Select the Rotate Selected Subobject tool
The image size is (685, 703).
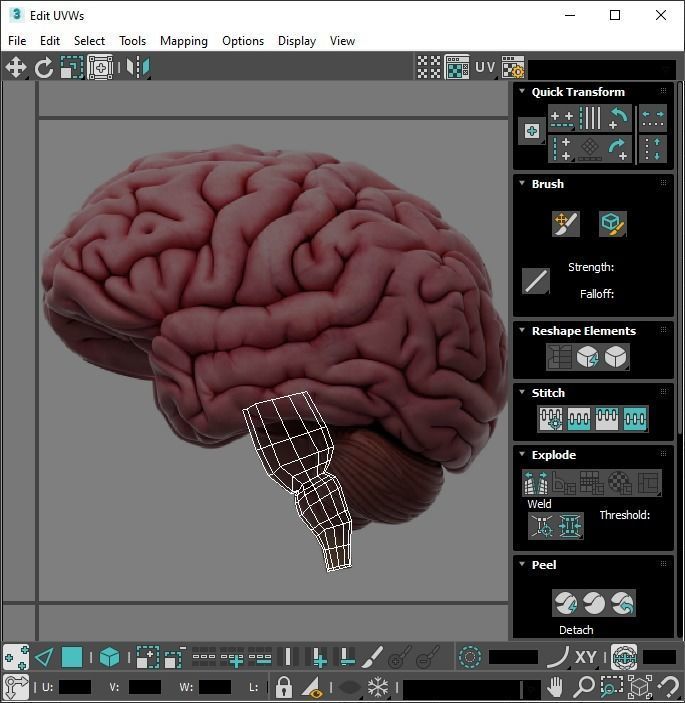[x=43, y=67]
